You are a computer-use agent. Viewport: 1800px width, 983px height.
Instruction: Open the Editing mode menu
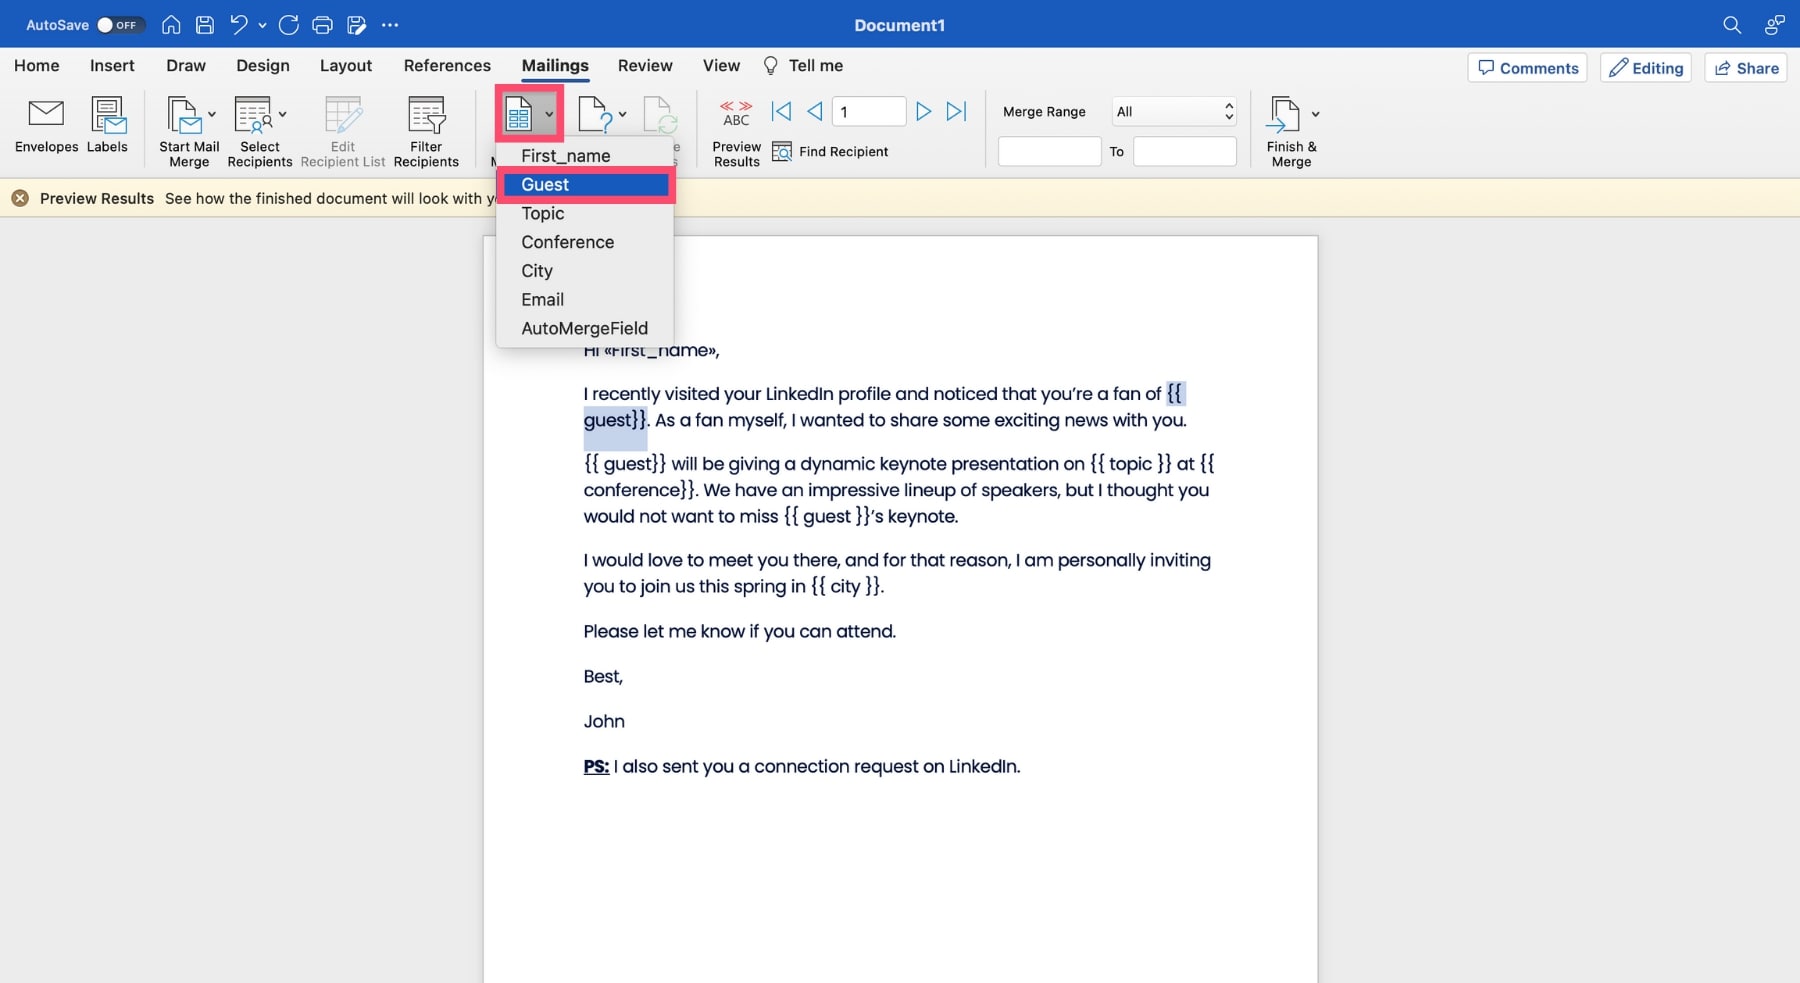pos(1646,68)
